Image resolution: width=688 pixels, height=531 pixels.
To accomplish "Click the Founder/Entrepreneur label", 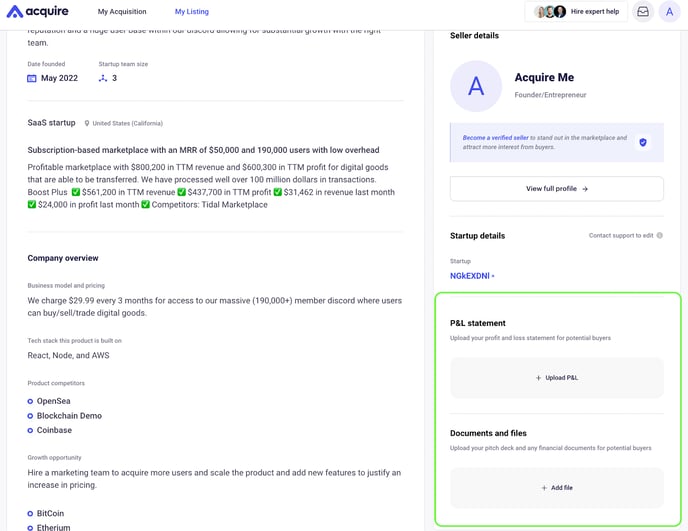I will click(x=550, y=95).
